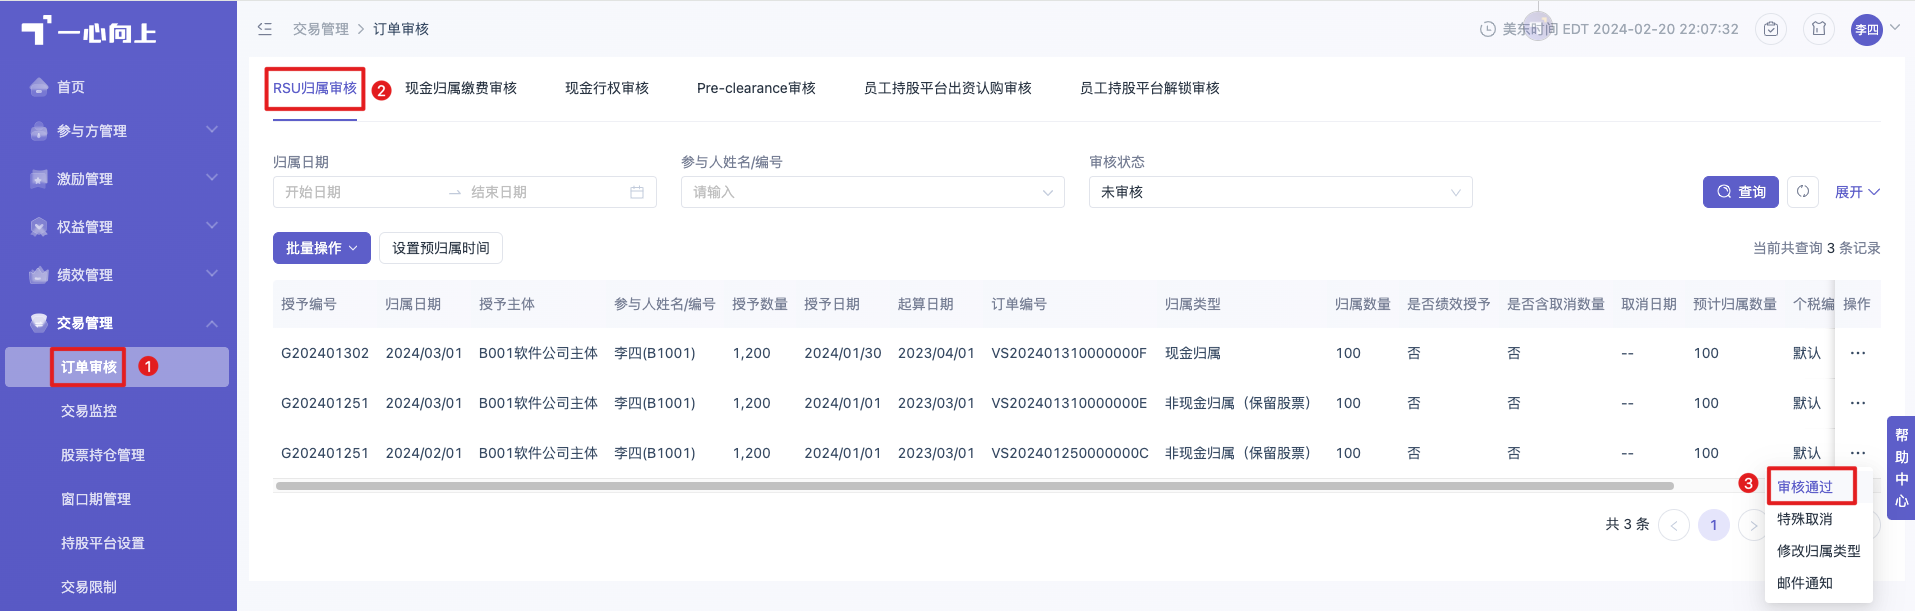Open 批量操作 dropdown button
Viewport: 1915px width, 611px height.
[322, 248]
